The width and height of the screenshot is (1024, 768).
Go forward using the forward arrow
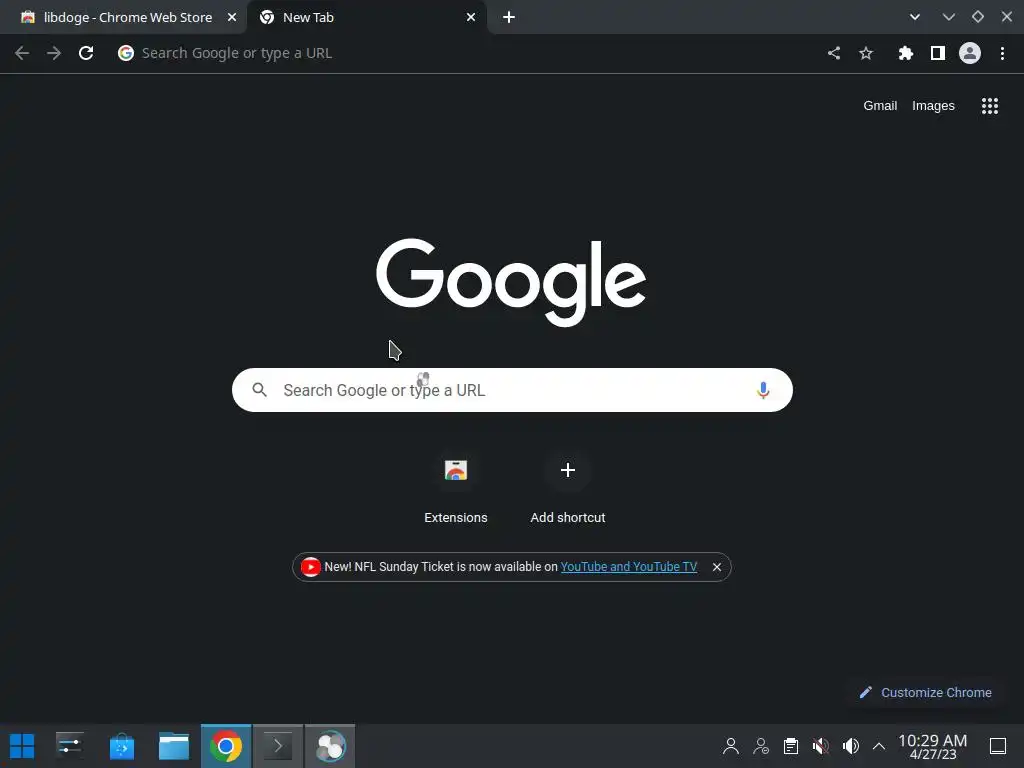coord(54,53)
